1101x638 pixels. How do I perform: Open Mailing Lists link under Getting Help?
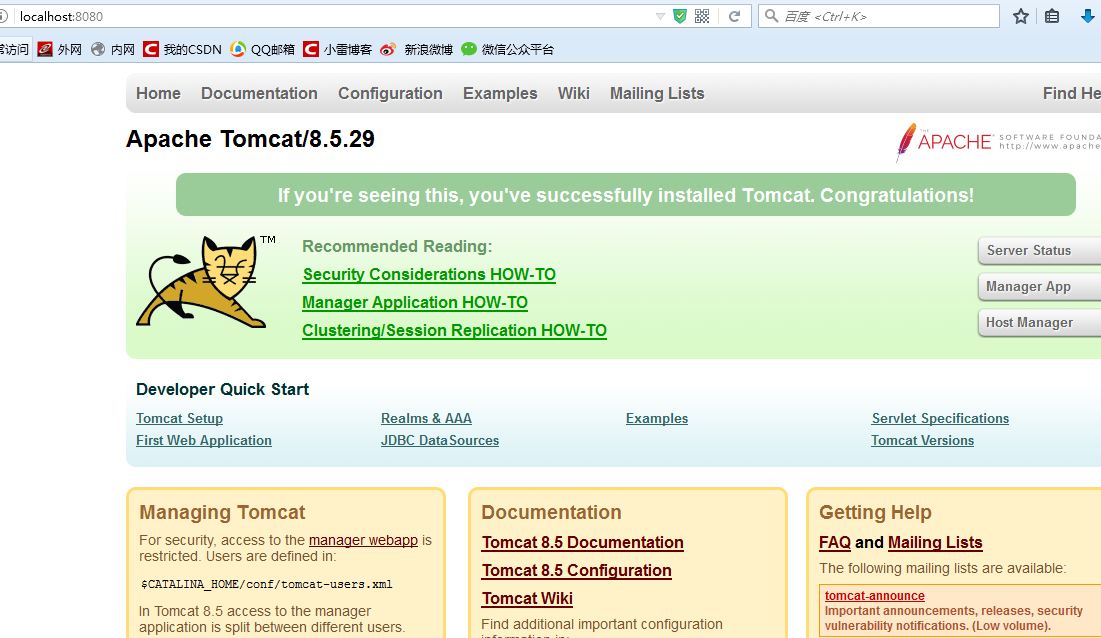coord(935,543)
